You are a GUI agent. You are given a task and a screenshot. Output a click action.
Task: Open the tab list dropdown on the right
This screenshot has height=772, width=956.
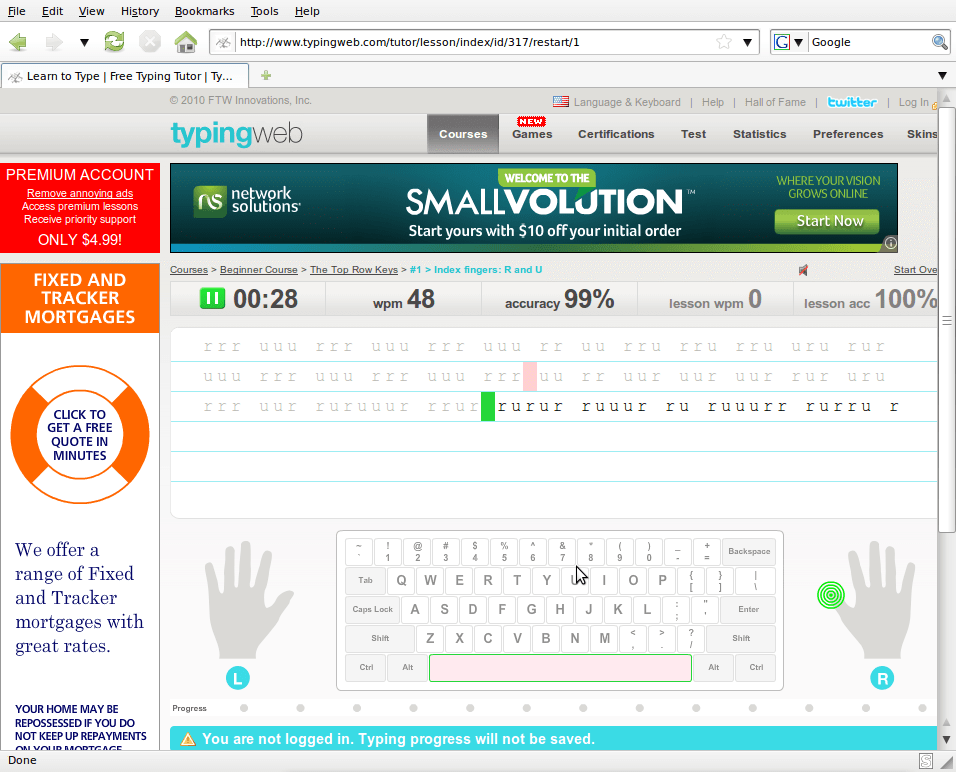click(x=942, y=75)
